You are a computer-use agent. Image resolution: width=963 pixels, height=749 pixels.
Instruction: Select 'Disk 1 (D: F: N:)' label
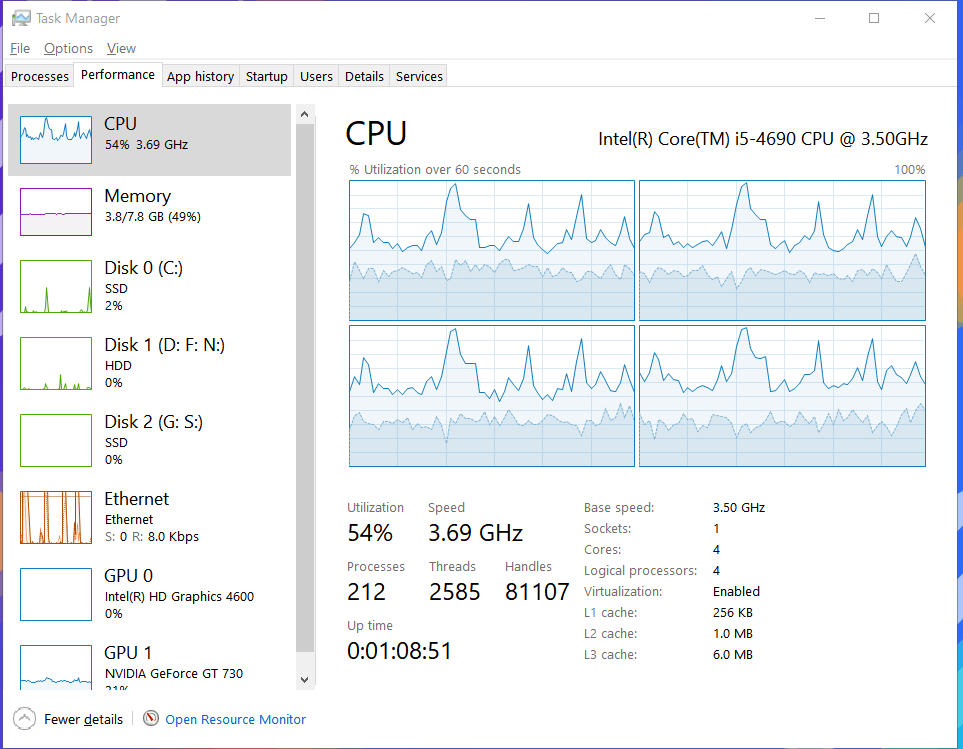pyautogui.click(x=165, y=344)
